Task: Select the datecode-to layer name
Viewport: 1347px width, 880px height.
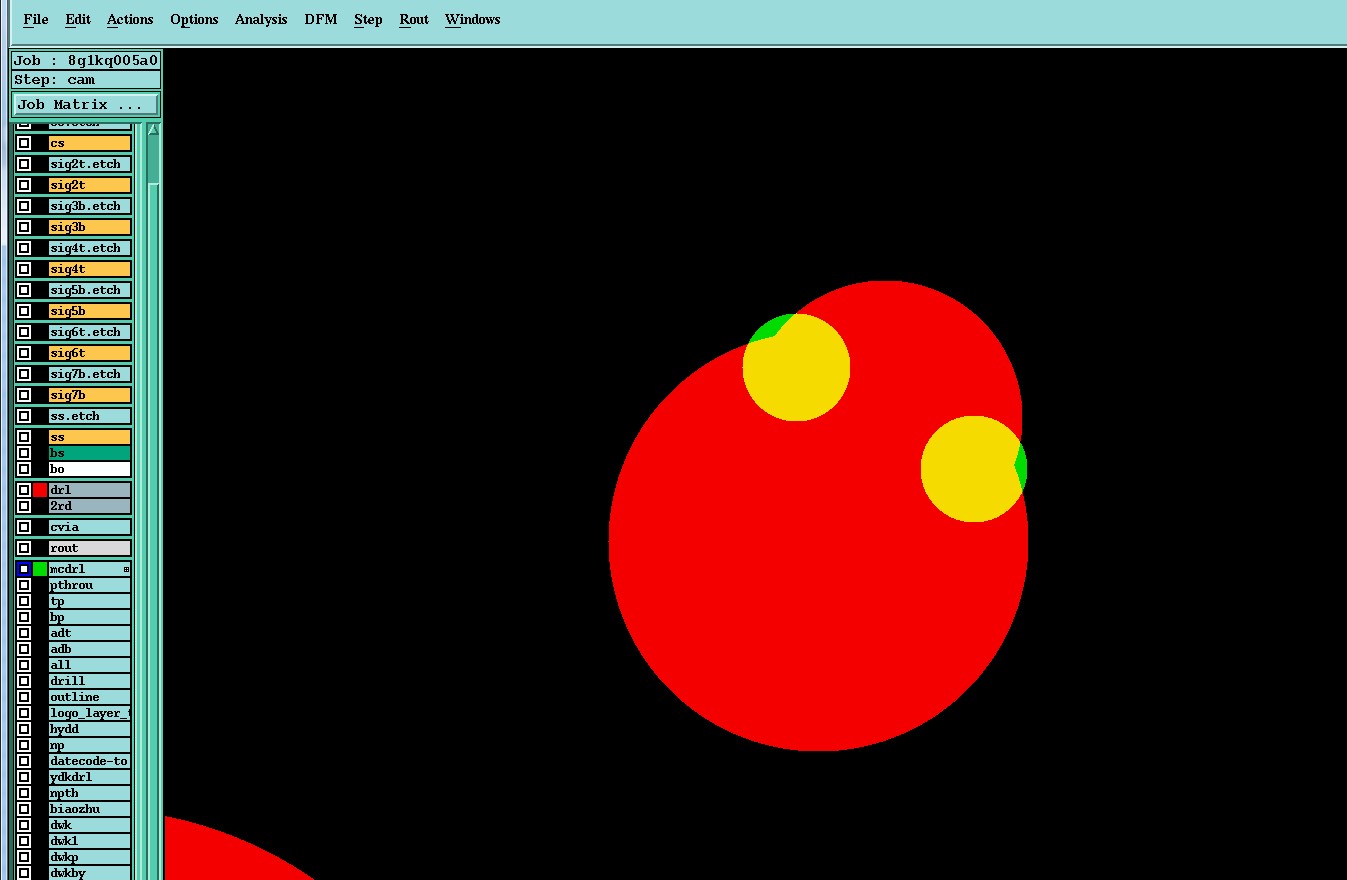Action: (x=90, y=761)
